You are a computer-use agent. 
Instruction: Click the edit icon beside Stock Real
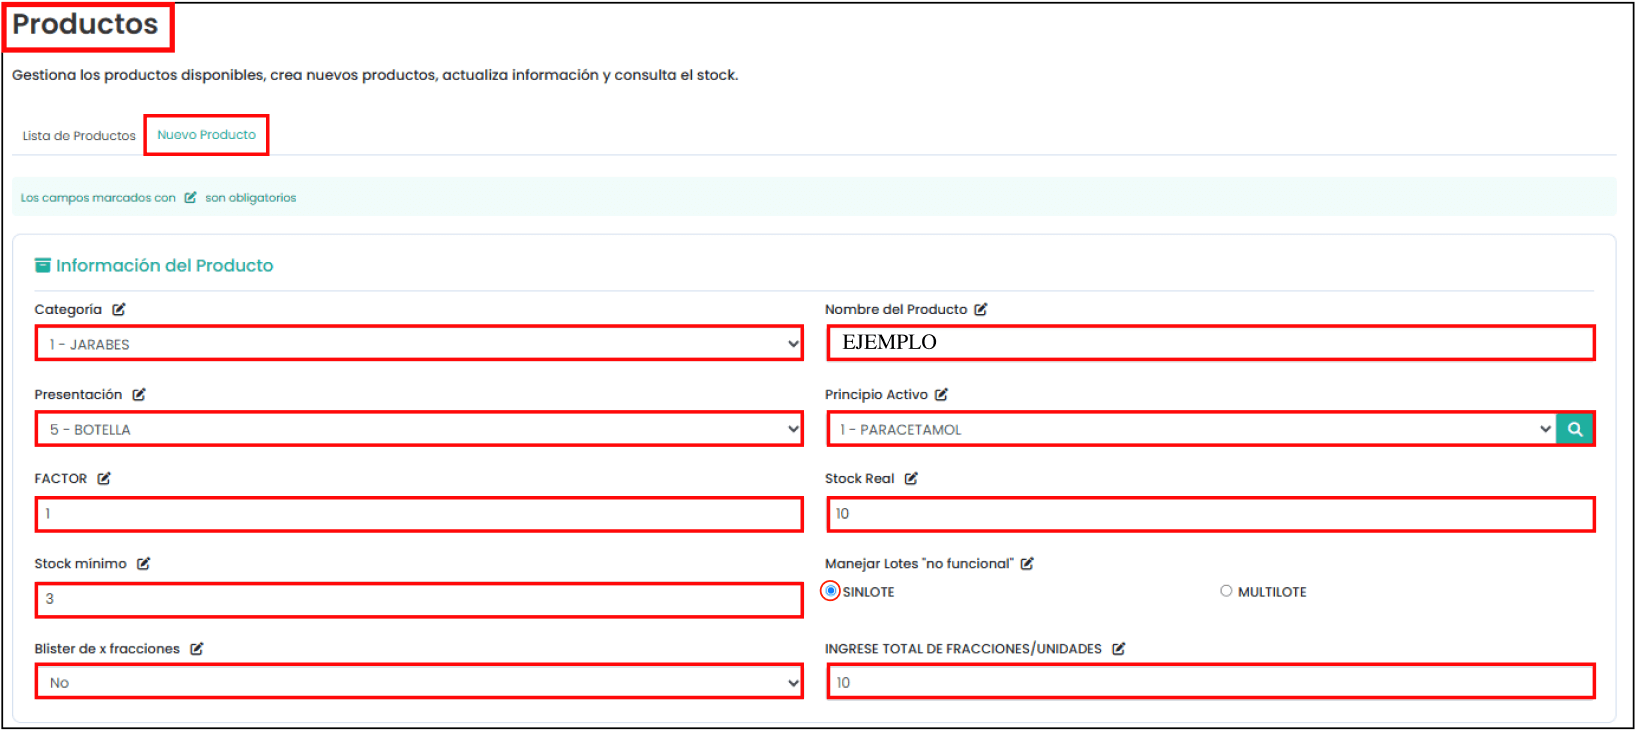tap(911, 479)
